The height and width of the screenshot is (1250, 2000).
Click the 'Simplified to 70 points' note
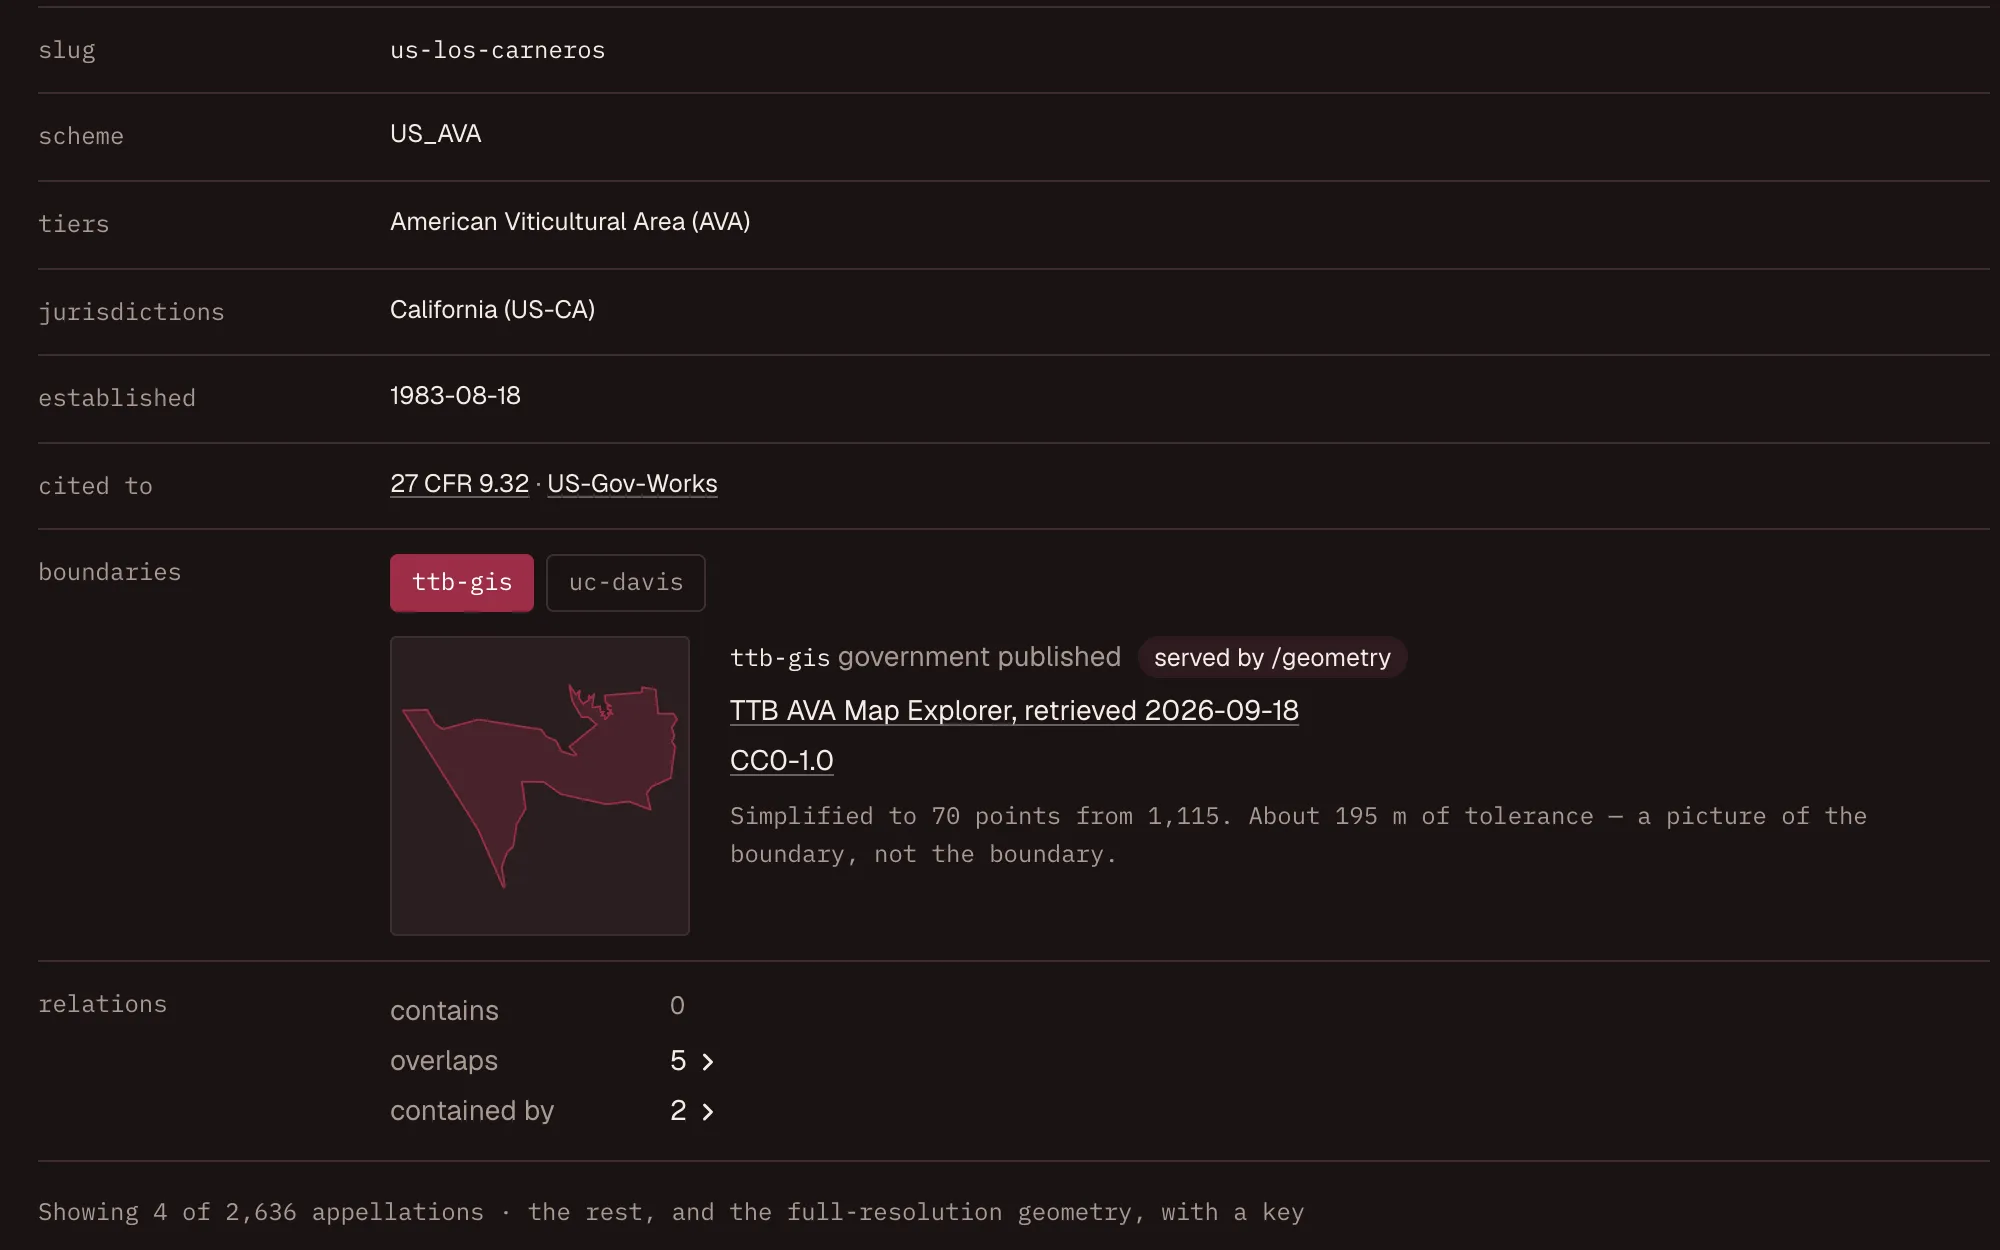[x=1298, y=835]
